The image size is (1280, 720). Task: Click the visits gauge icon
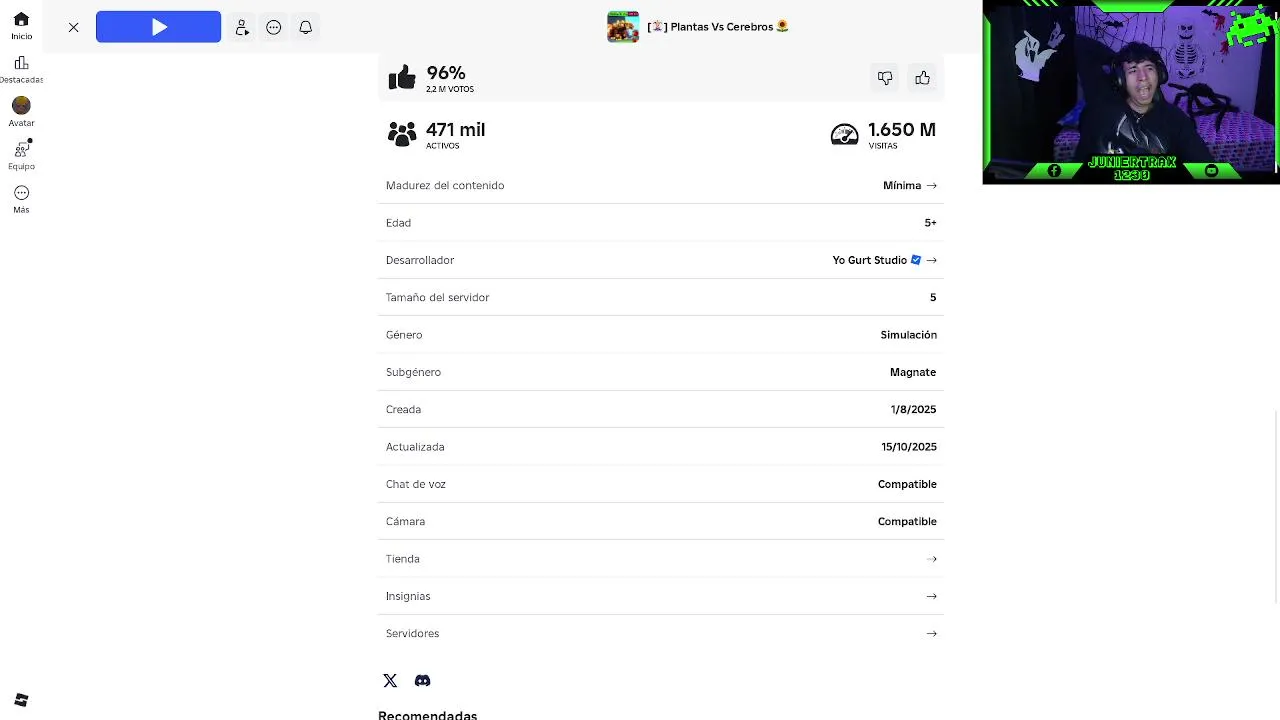pyautogui.click(x=845, y=134)
